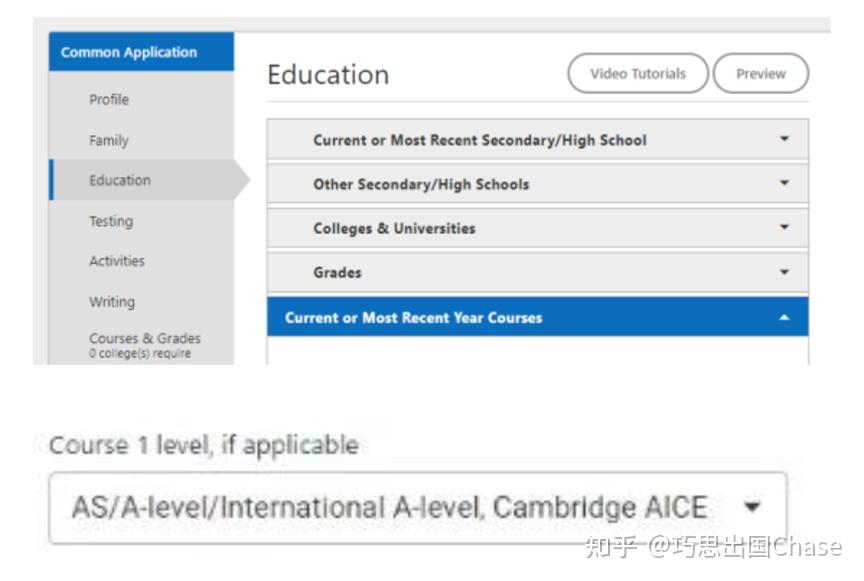Click the arrow icon on Grades row
Viewport: 864px width, 581px height.
784,272
